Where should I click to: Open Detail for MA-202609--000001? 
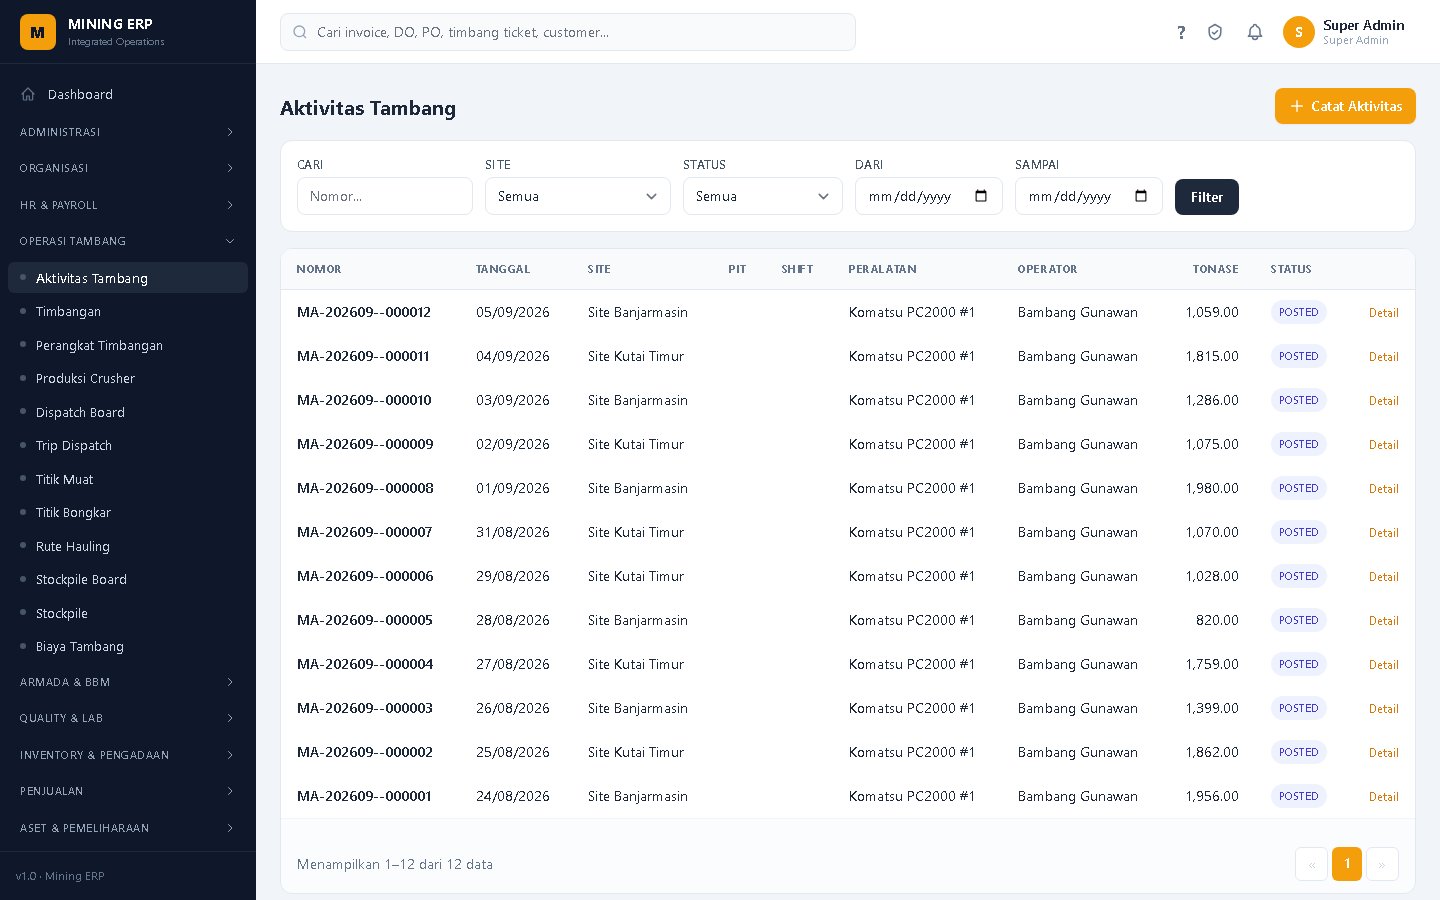(x=1383, y=797)
